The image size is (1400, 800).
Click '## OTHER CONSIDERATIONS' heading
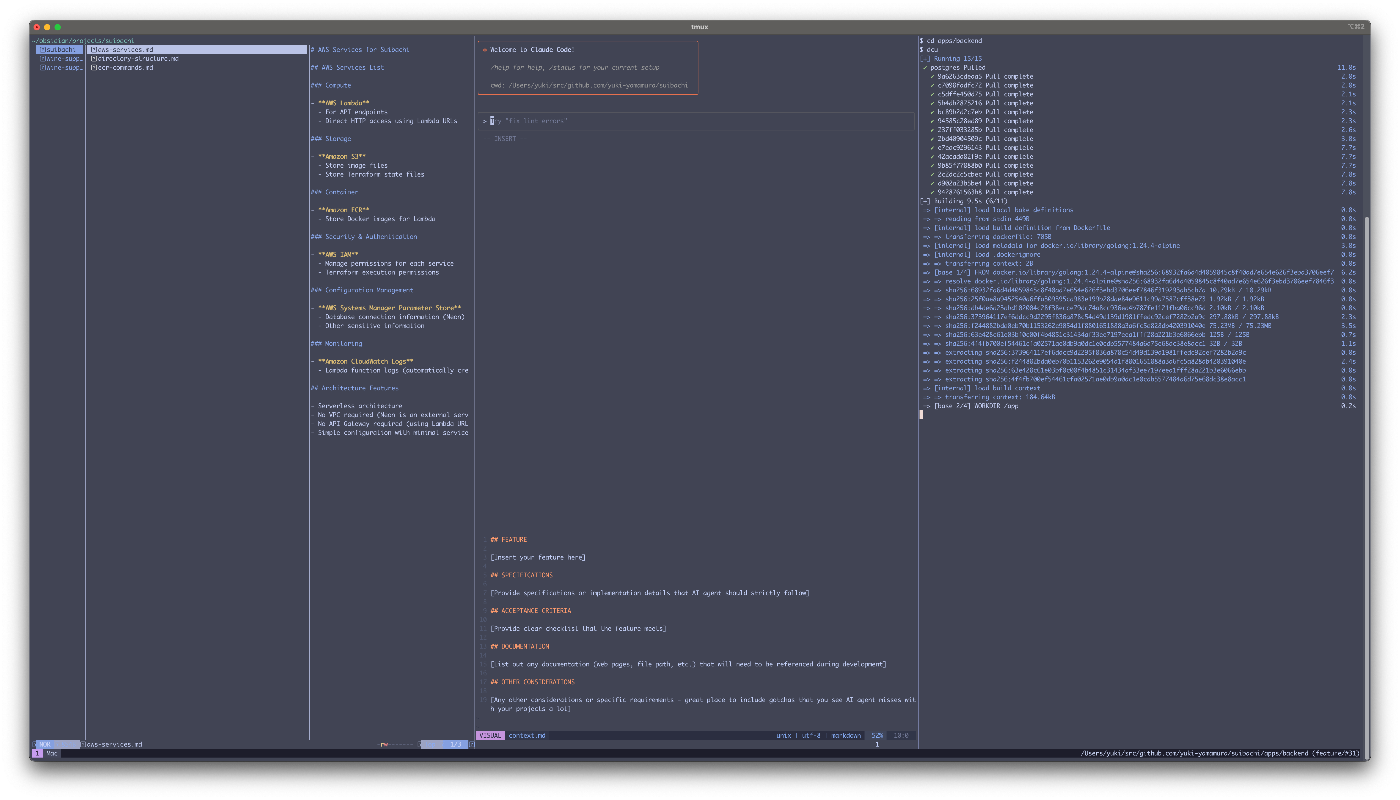pos(533,682)
